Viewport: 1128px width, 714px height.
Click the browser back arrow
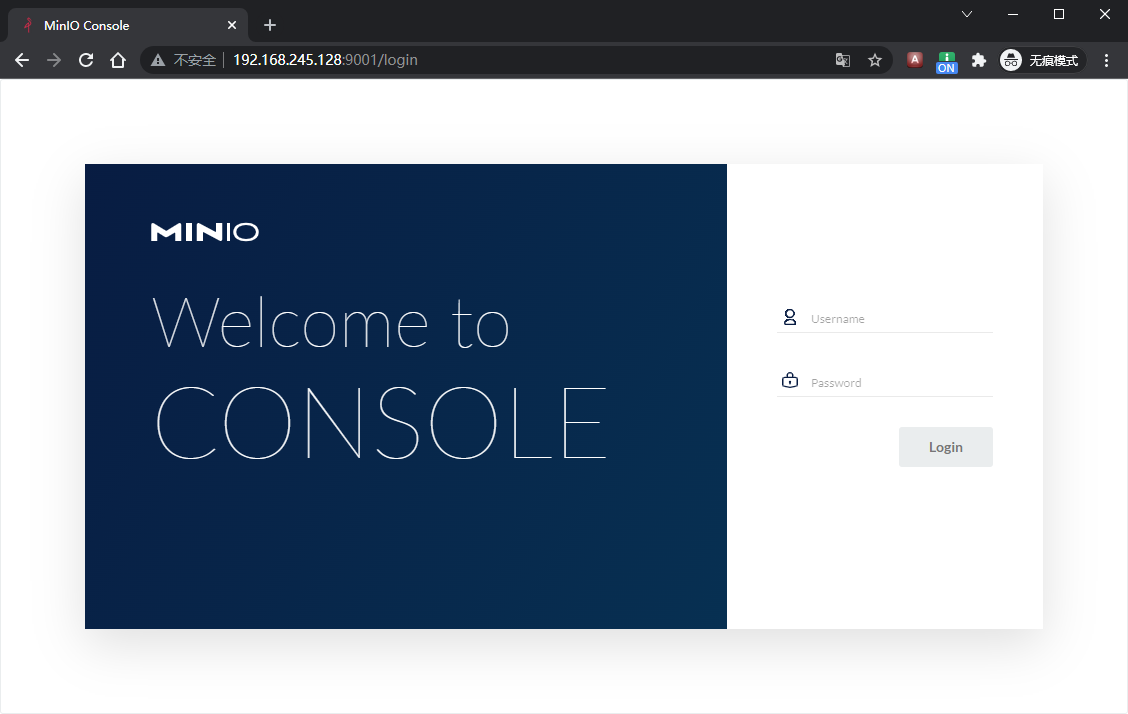point(22,60)
